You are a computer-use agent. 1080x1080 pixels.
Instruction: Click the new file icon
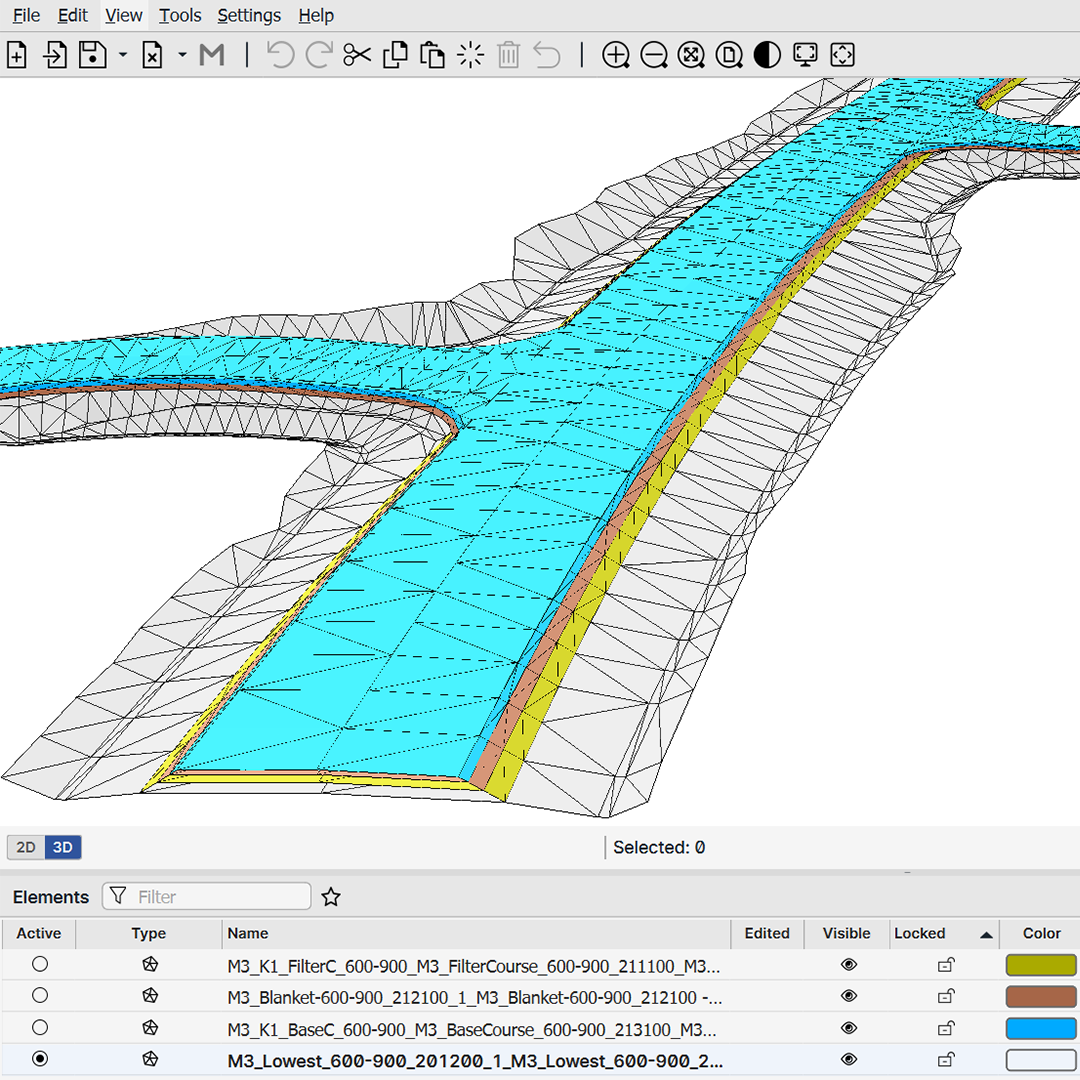[17, 55]
